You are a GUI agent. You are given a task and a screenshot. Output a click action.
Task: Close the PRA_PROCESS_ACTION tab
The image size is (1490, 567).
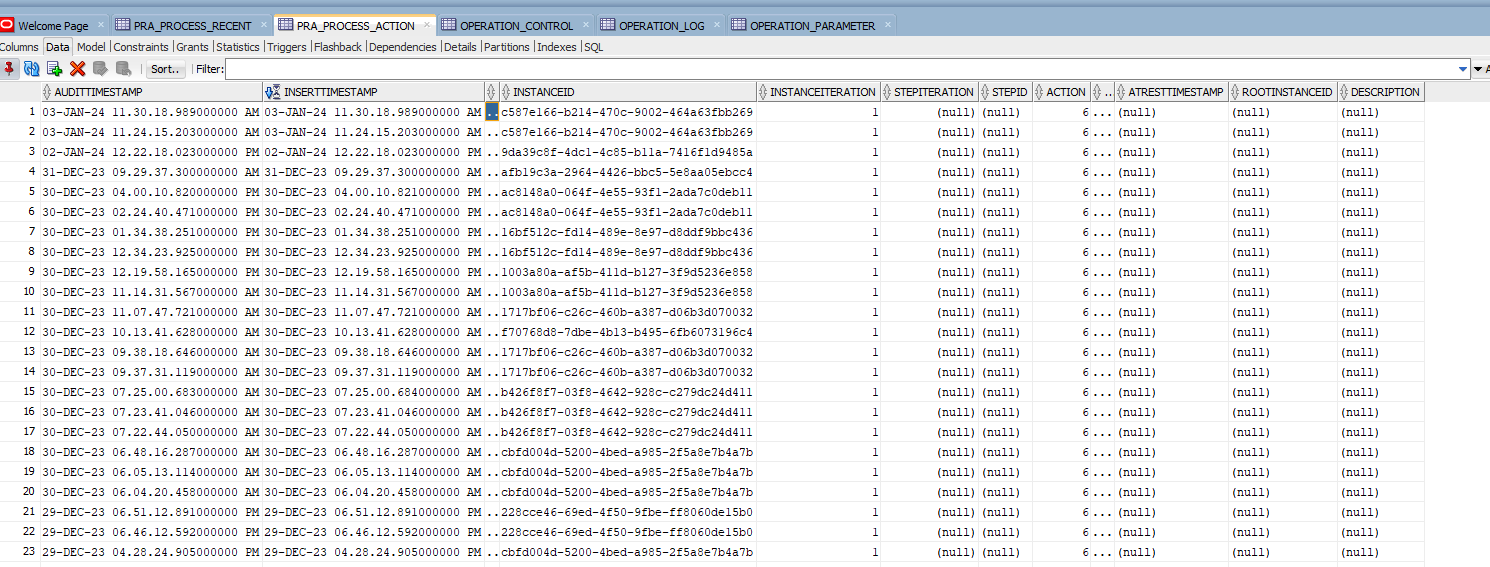(427, 25)
